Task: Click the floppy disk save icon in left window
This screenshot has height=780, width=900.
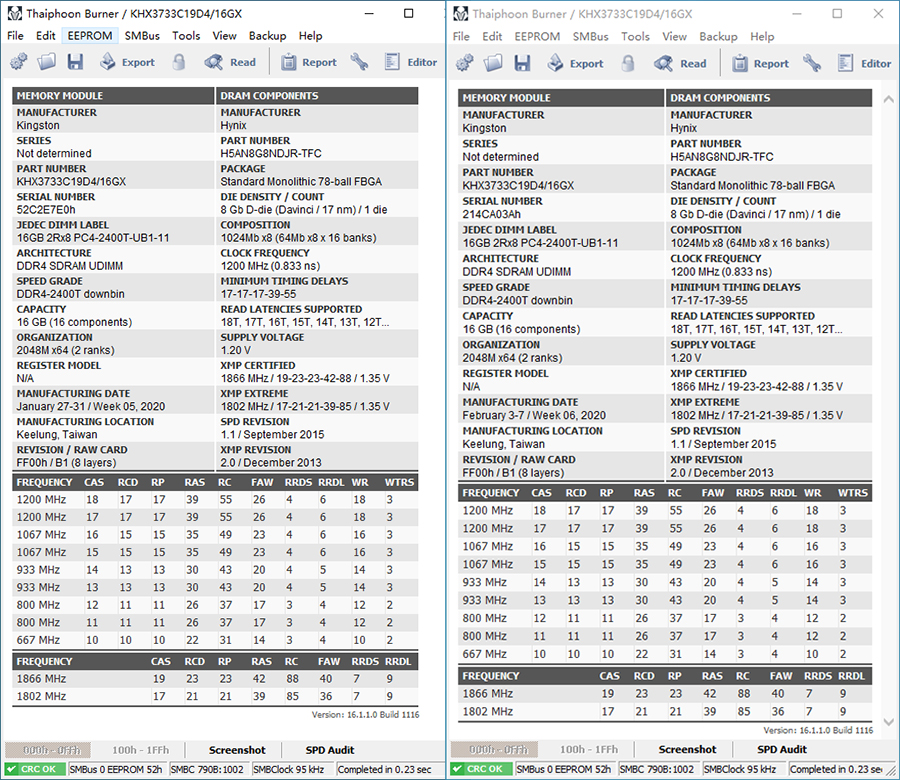Action: (x=75, y=61)
